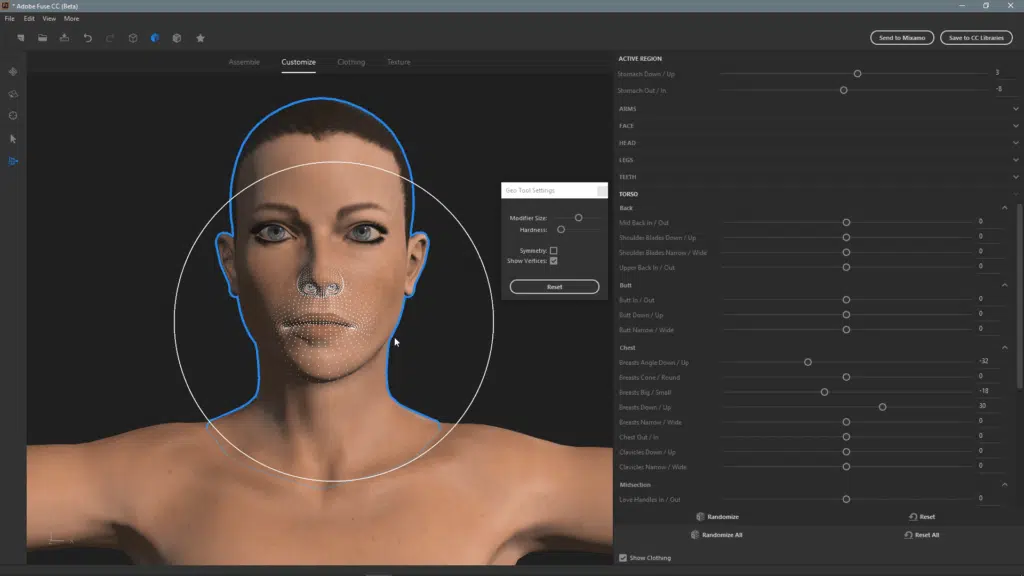This screenshot has width=1024, height=576.
Task: Click the Modifier Size slider handle
Action: click(578, 217)
